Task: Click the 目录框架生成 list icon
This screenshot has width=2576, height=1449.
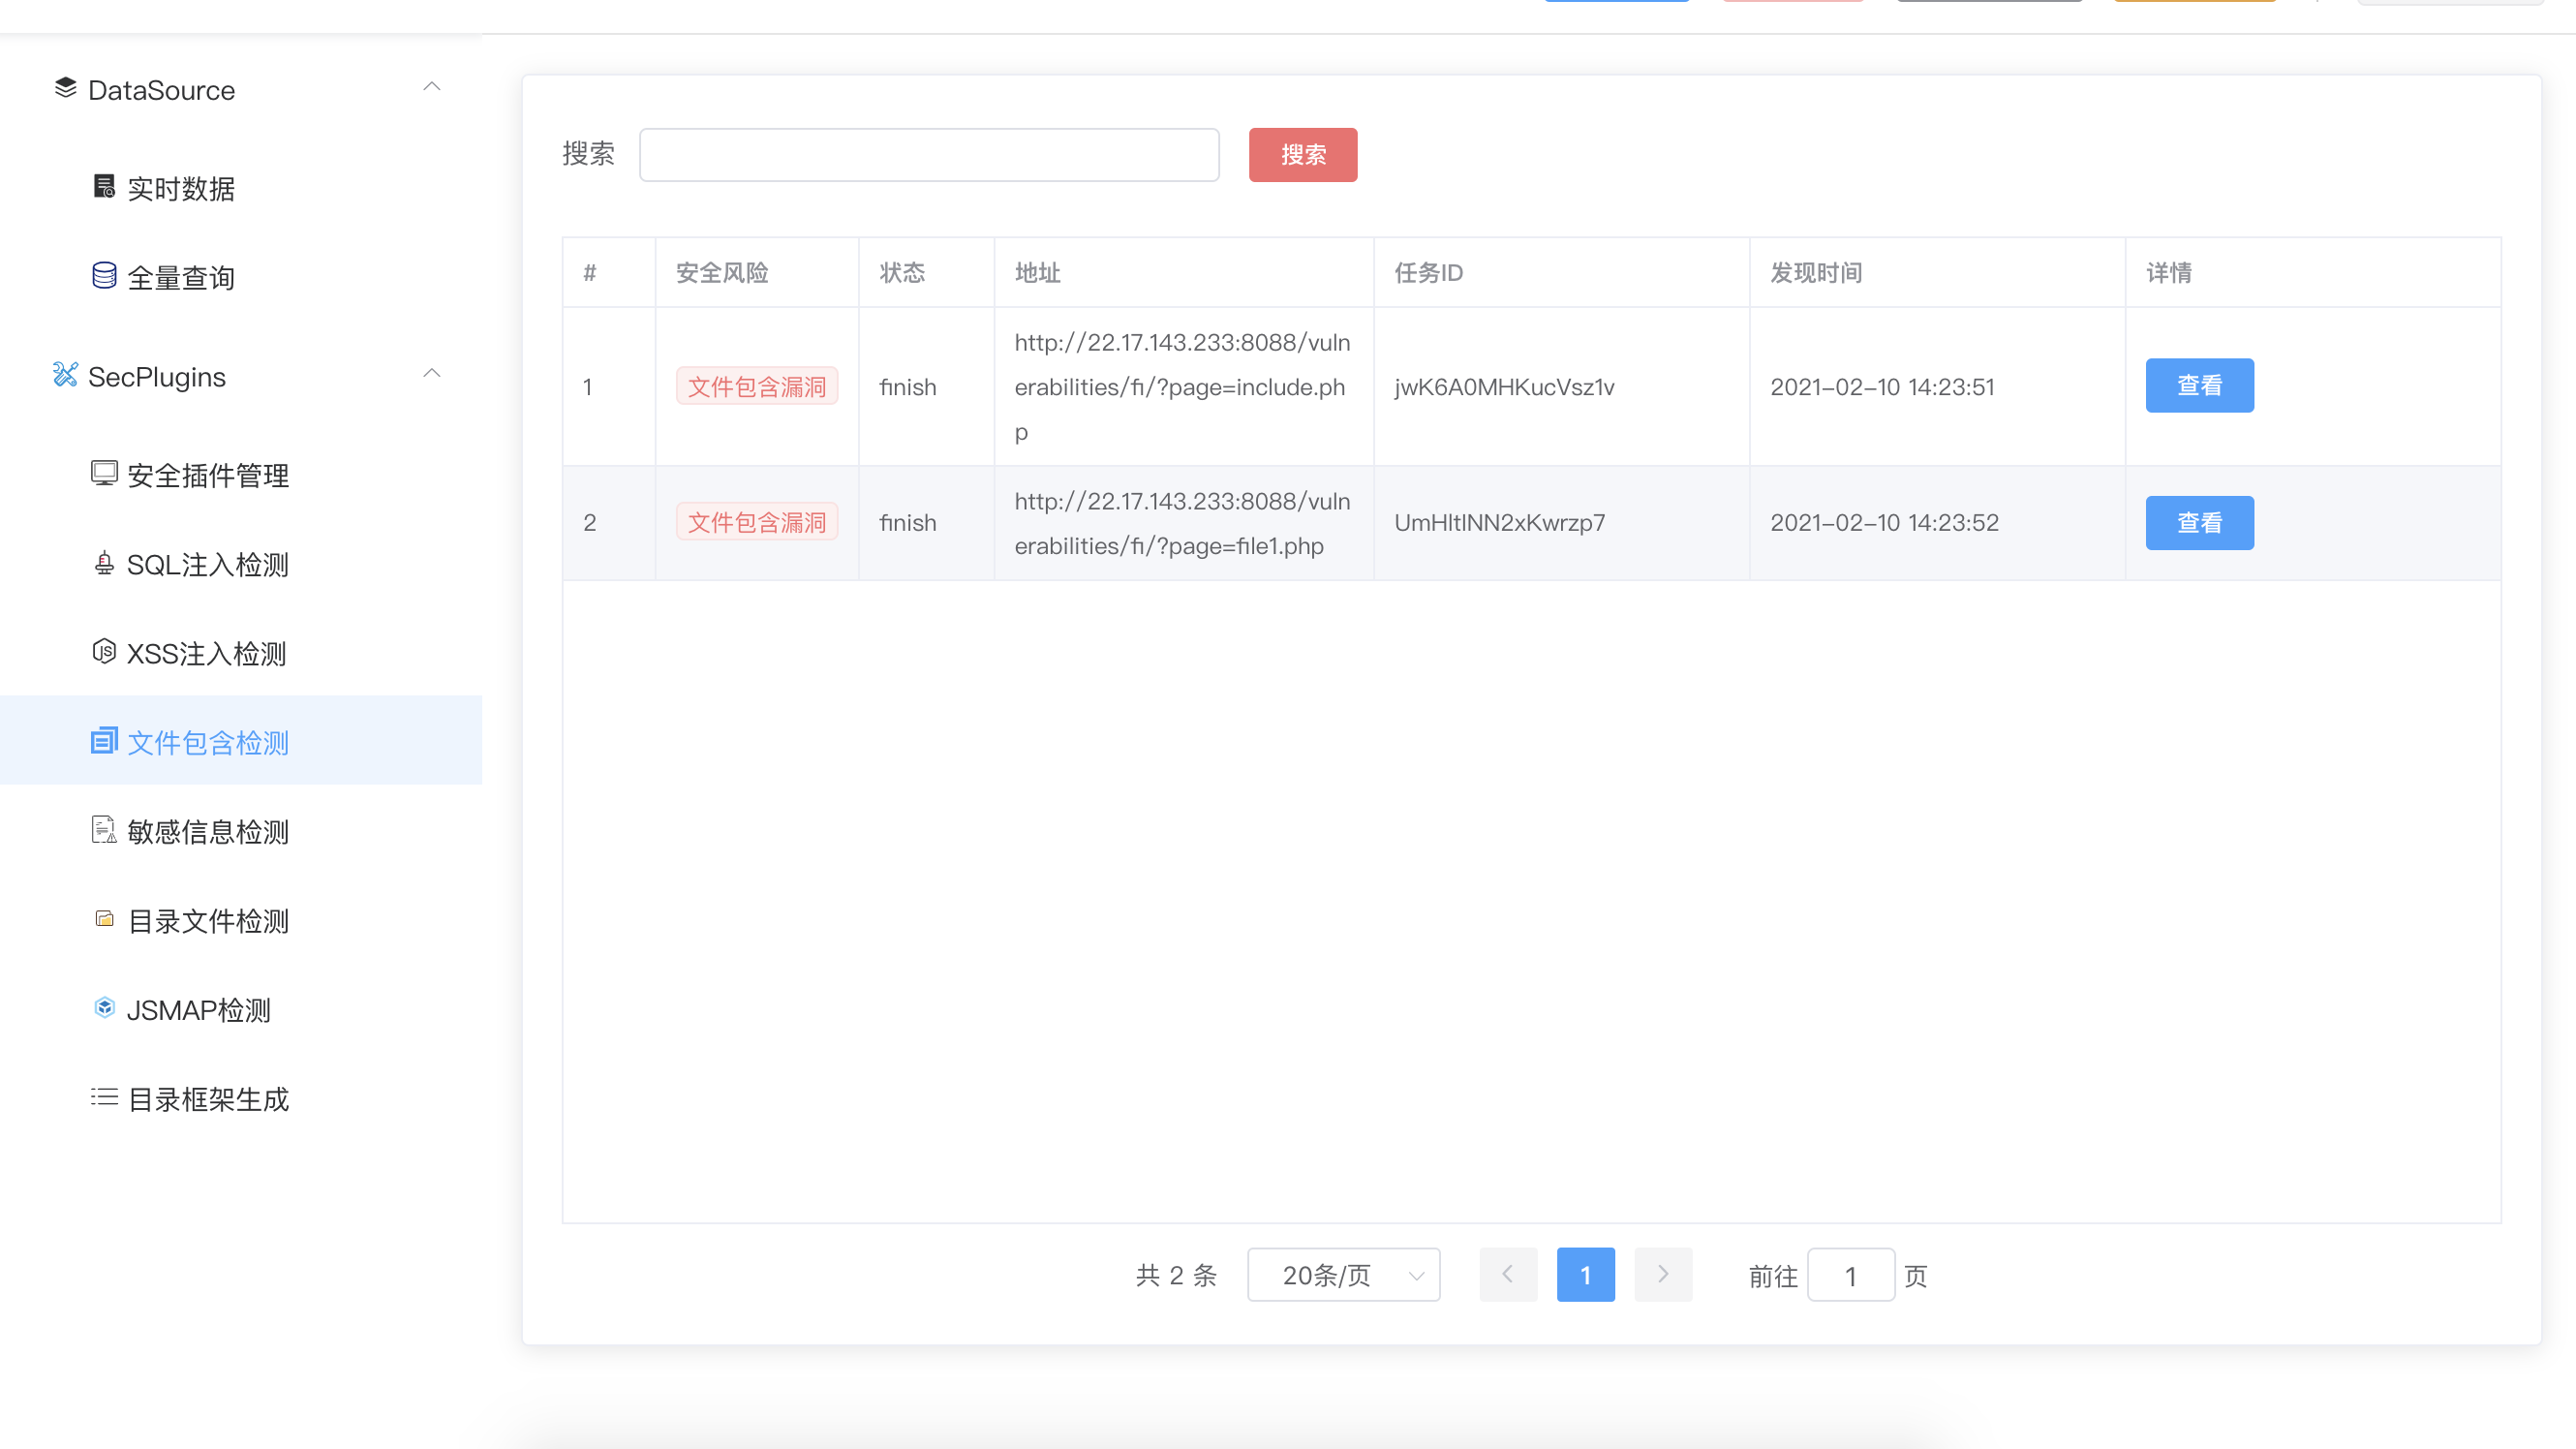Action: point(104,1098)
